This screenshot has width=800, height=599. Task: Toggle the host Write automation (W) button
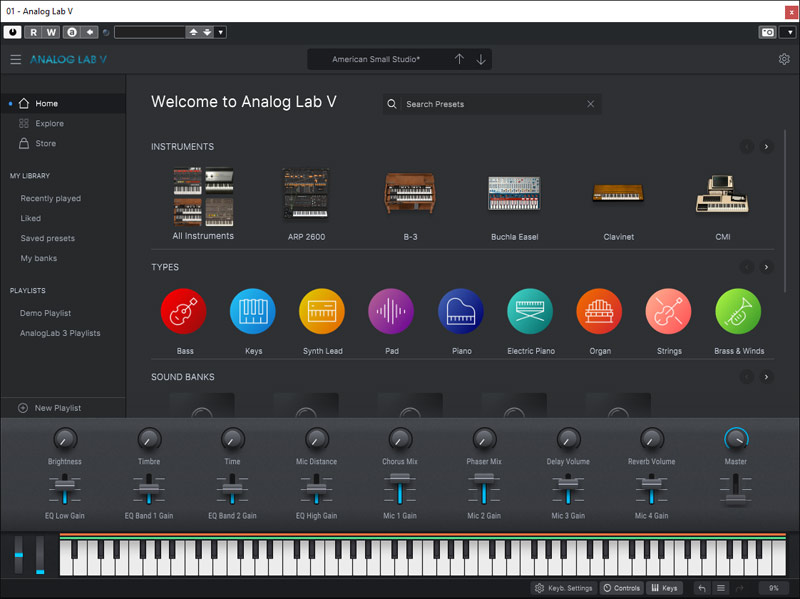click(x=51, y=32)
